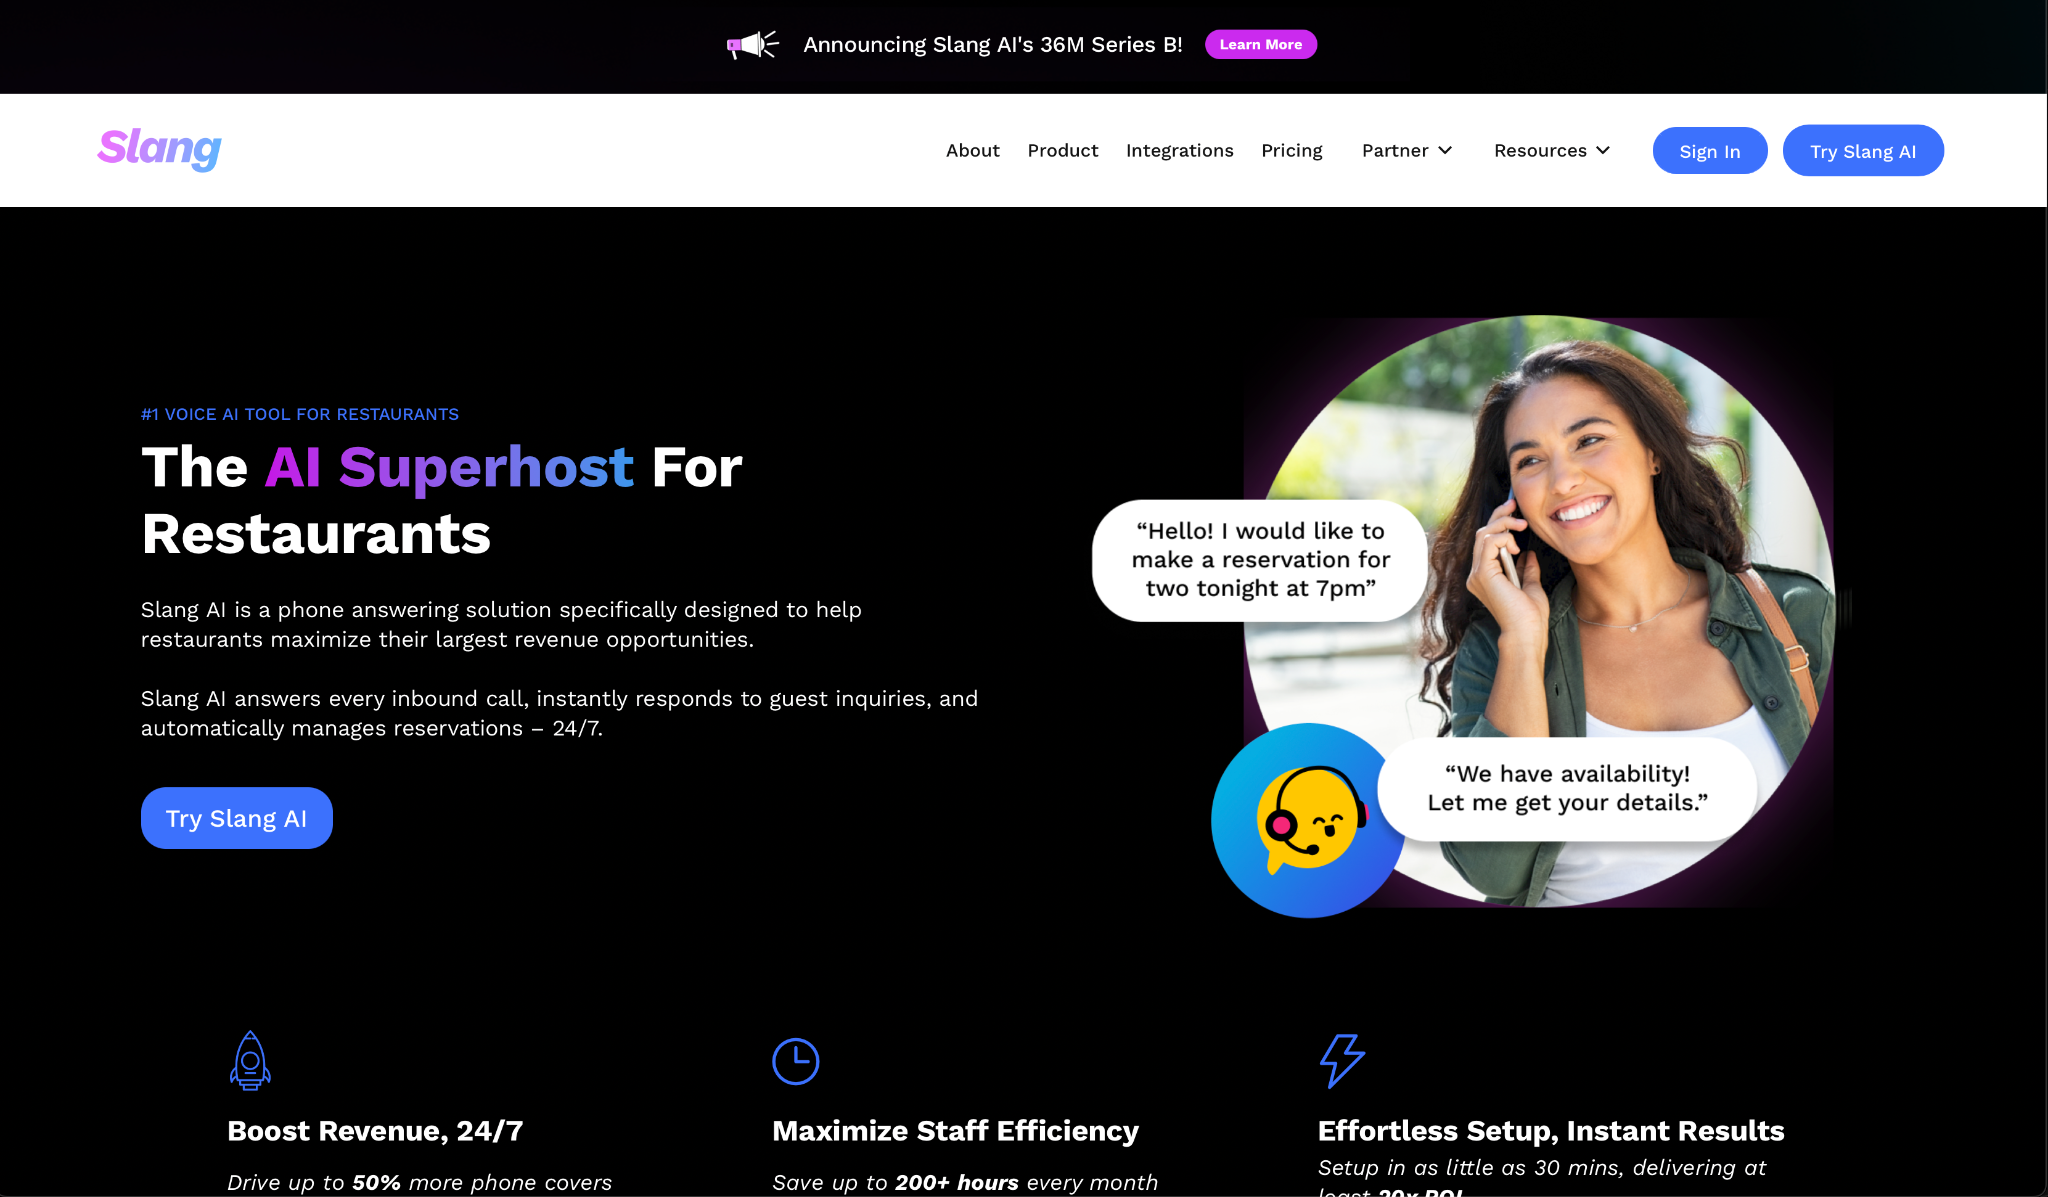The width and height of the screenshot is (2048, 1197).
Task: Click the Boost Revenue, 24/7 heading
Action: click(x=375, y=1131)
